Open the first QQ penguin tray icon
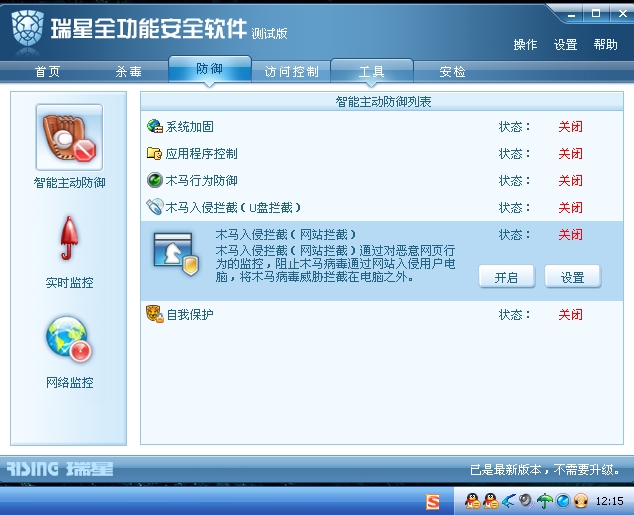The height and width of the screenshot is (515, 634). tap(472, 501)
